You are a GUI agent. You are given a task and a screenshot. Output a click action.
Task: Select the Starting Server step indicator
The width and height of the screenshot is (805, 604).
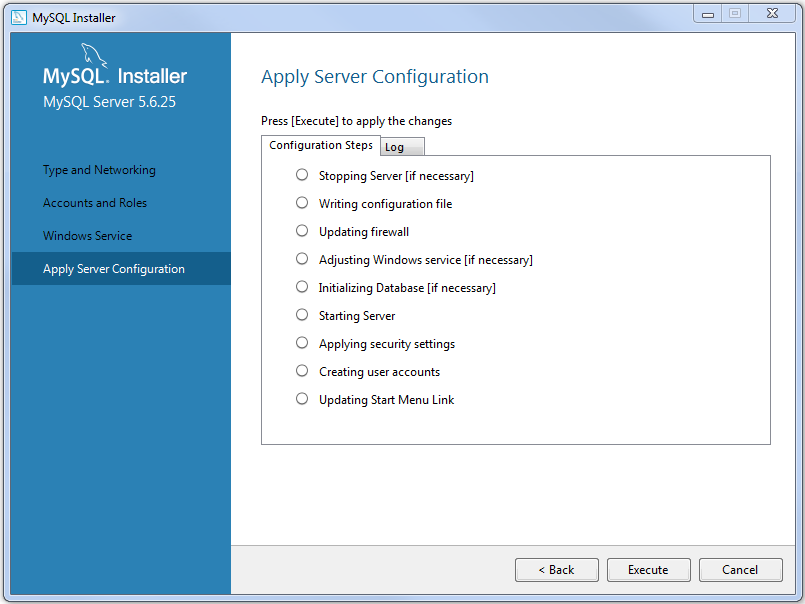(x=302, y=315)
